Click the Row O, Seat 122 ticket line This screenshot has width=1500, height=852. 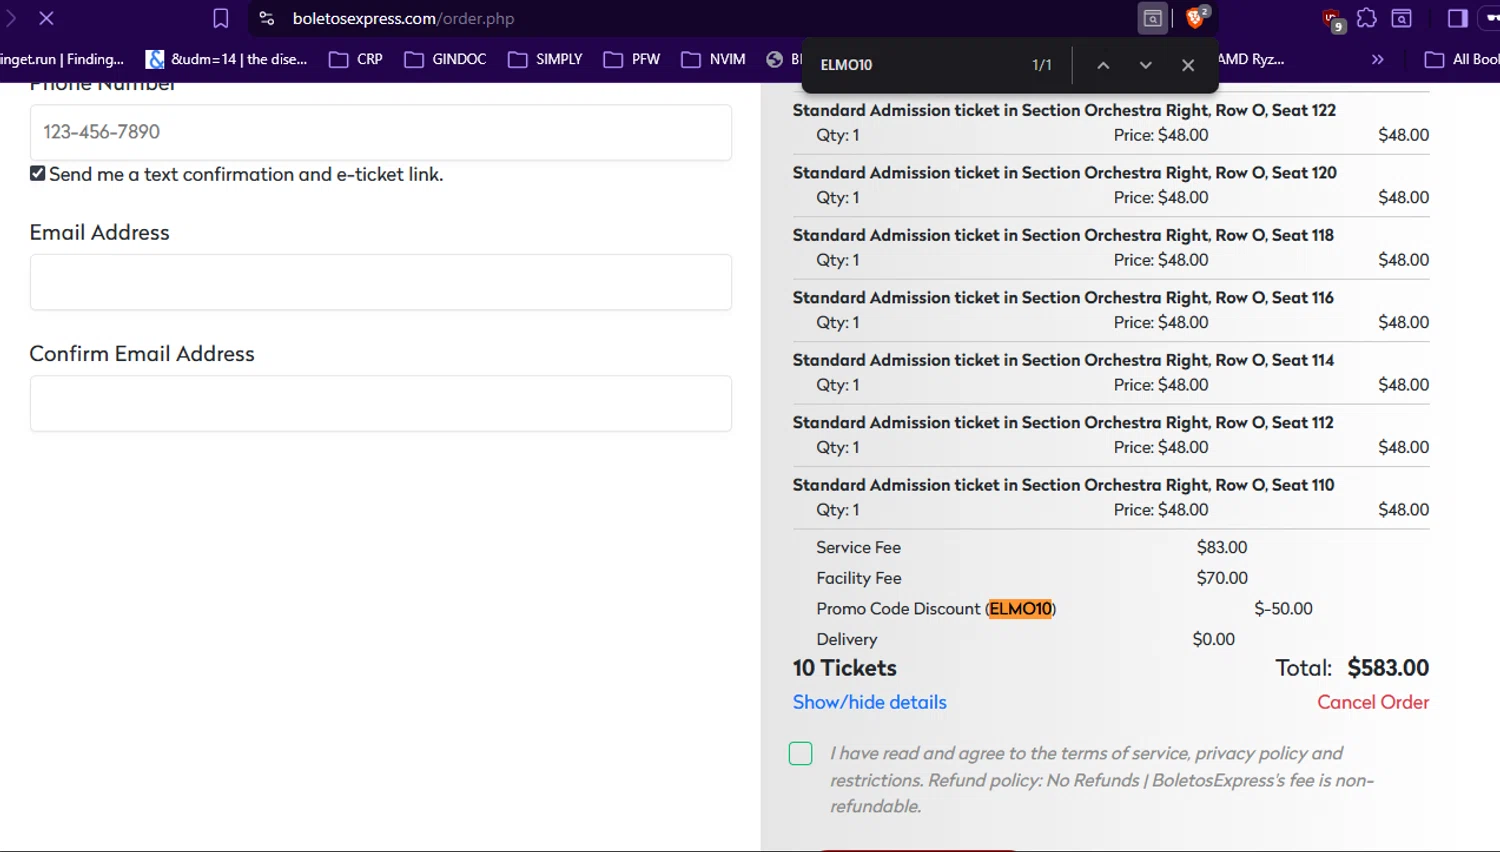pyautogui.click(x=1064, y=110)
